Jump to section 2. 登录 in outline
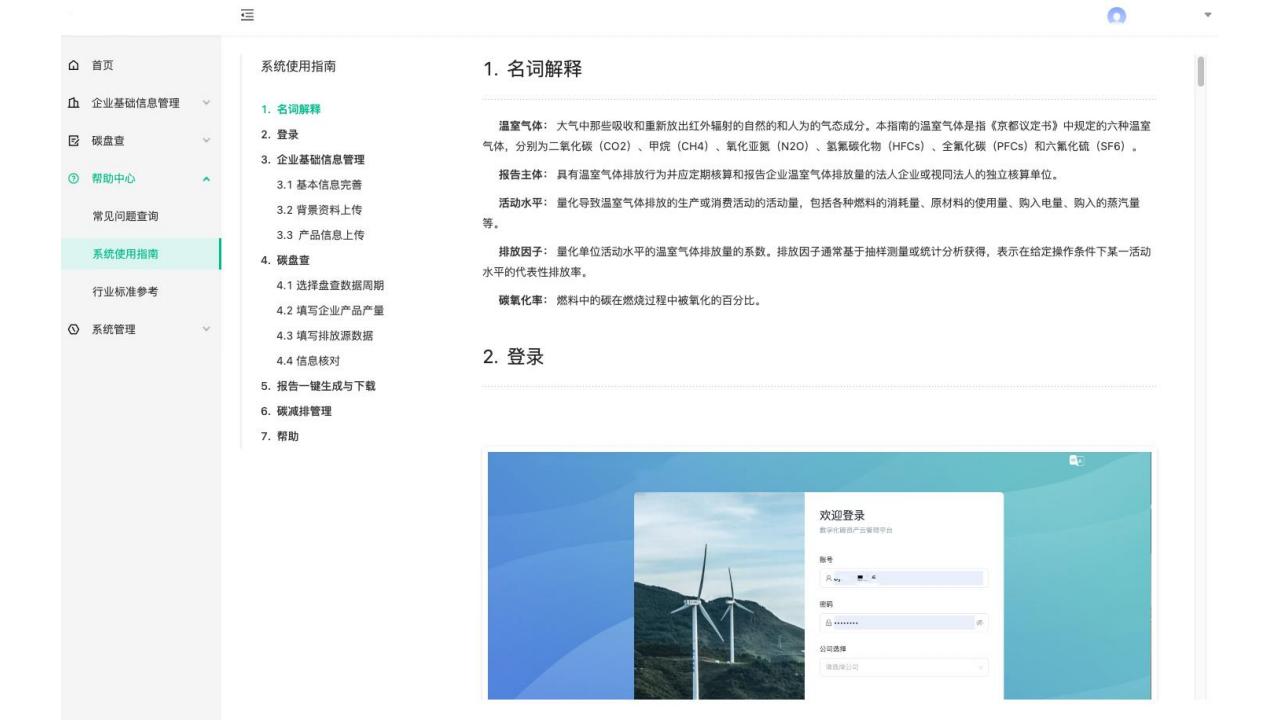 pos(279,134)
